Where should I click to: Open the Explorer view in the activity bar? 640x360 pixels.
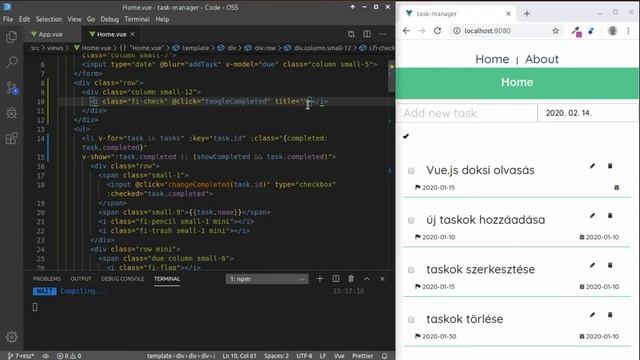pyautogui.click(x=11, y=37)
